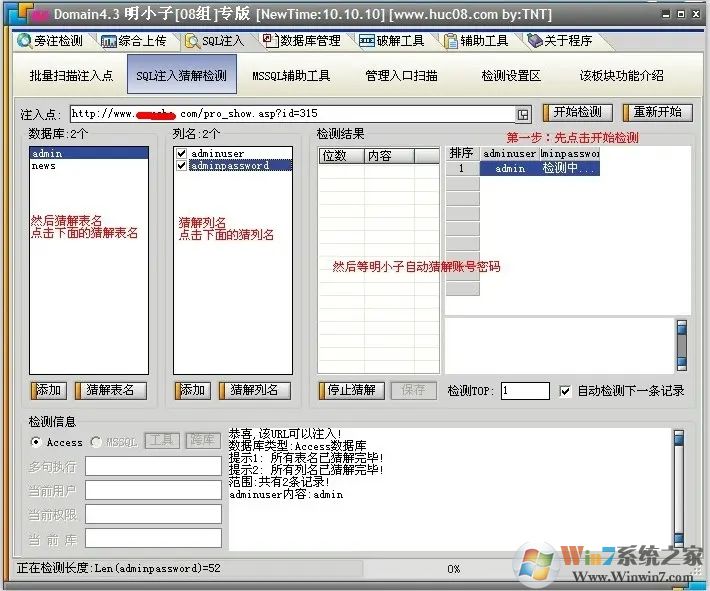Viewport: 710px width, 591px height.
Task: Click the 破解工具 tab icon
Action: (367, 41)
